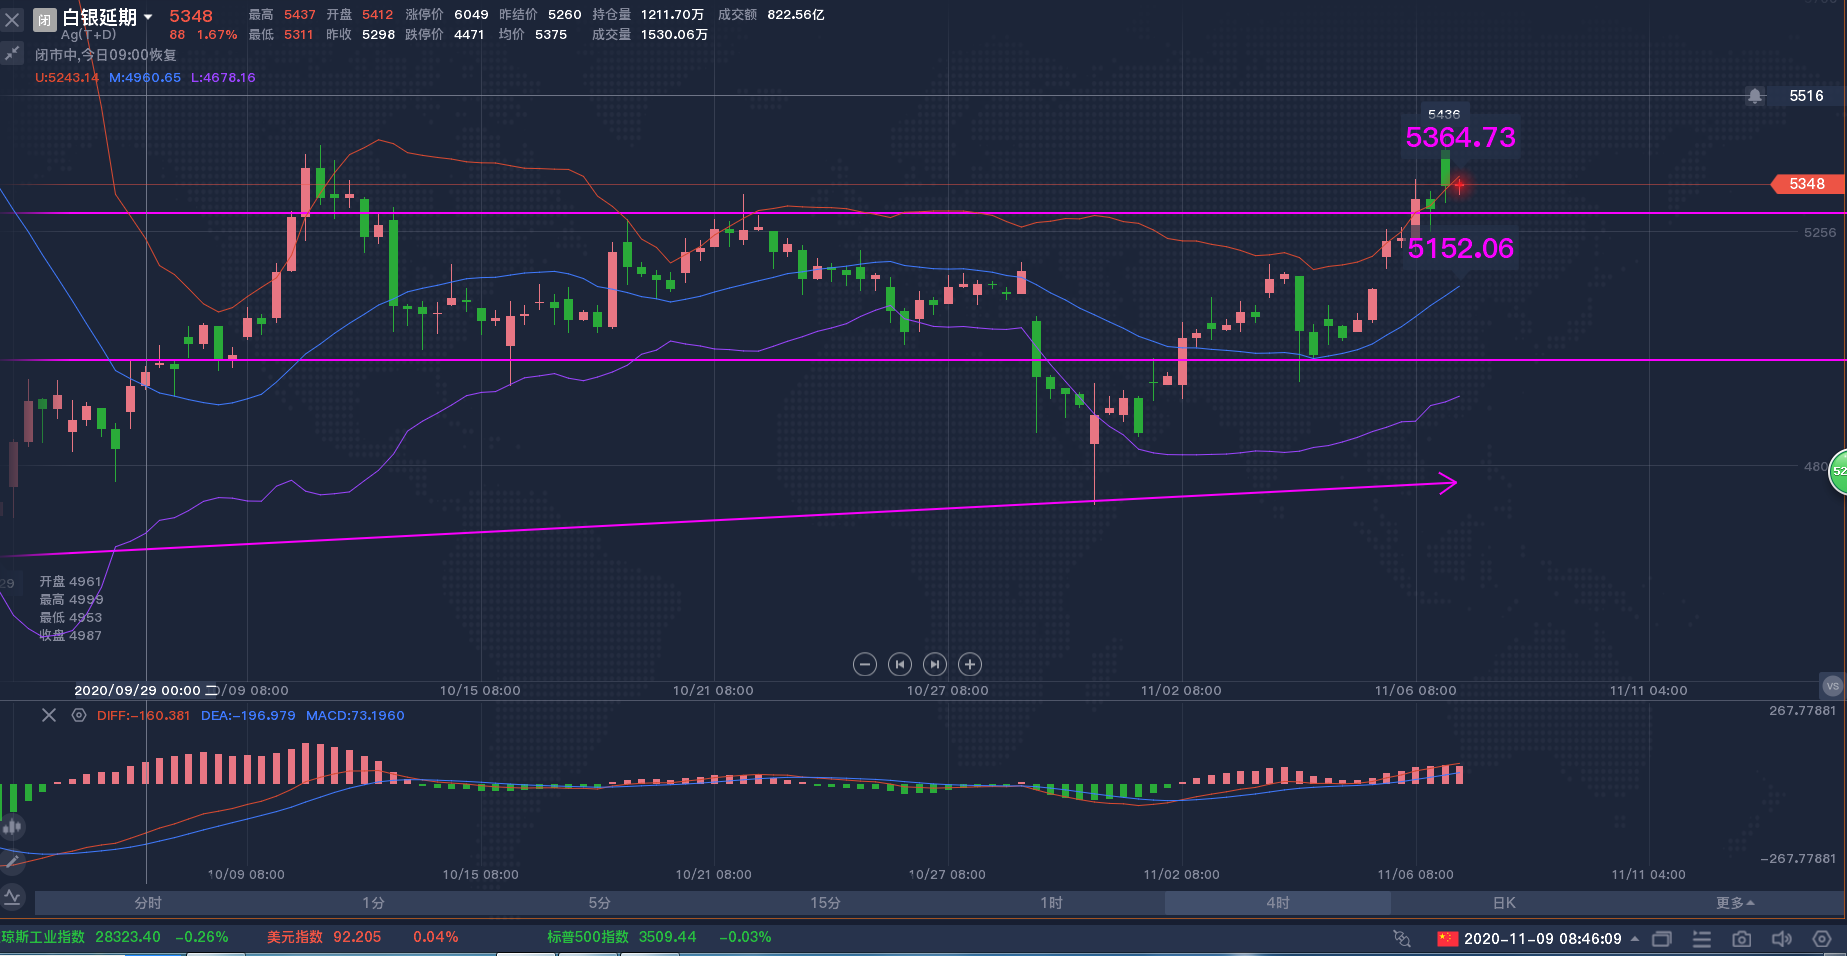
Task: Click the 11/06 08:00 time axis label
Action: pos(1415,690)
